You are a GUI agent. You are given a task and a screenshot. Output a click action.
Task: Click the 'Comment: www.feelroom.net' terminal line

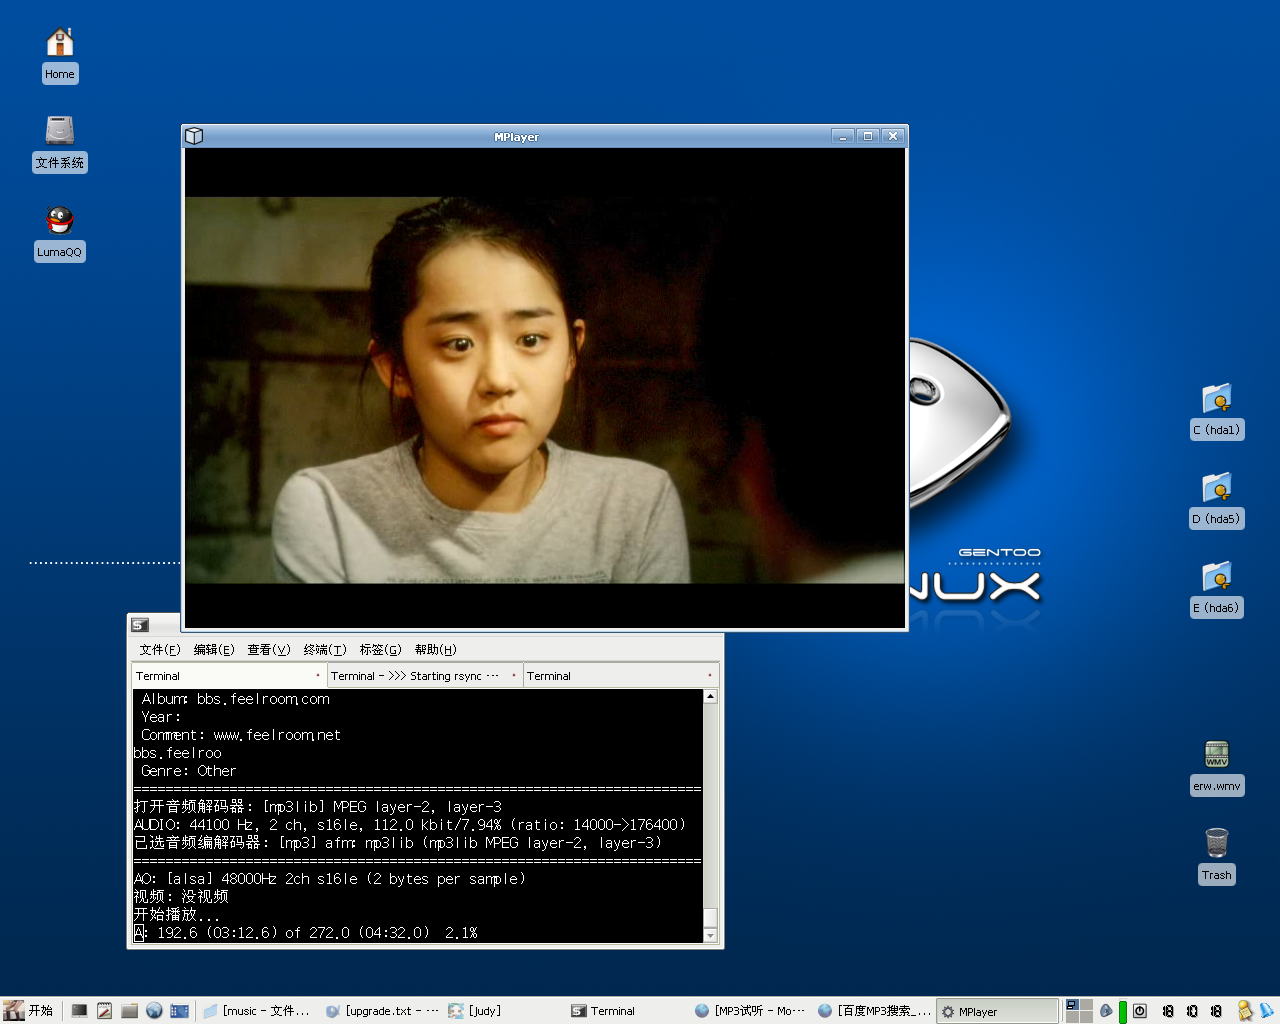click(240, 735)
